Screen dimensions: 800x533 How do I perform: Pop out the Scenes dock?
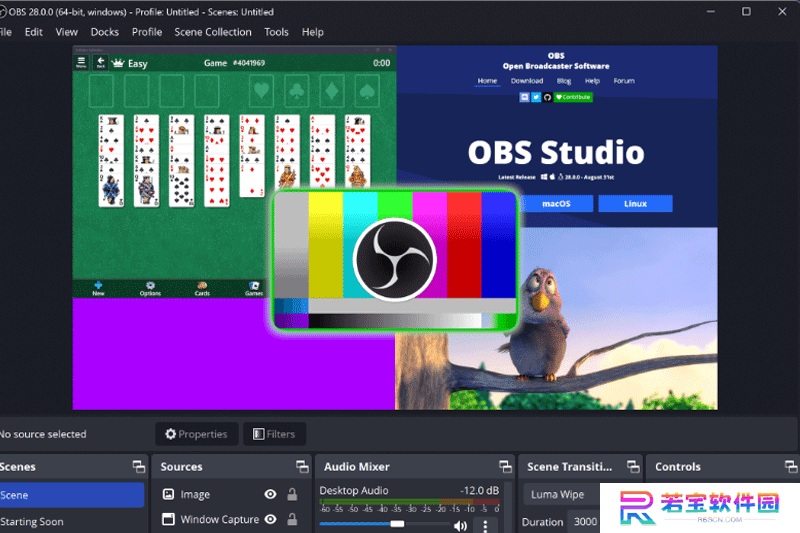point(139,466)
